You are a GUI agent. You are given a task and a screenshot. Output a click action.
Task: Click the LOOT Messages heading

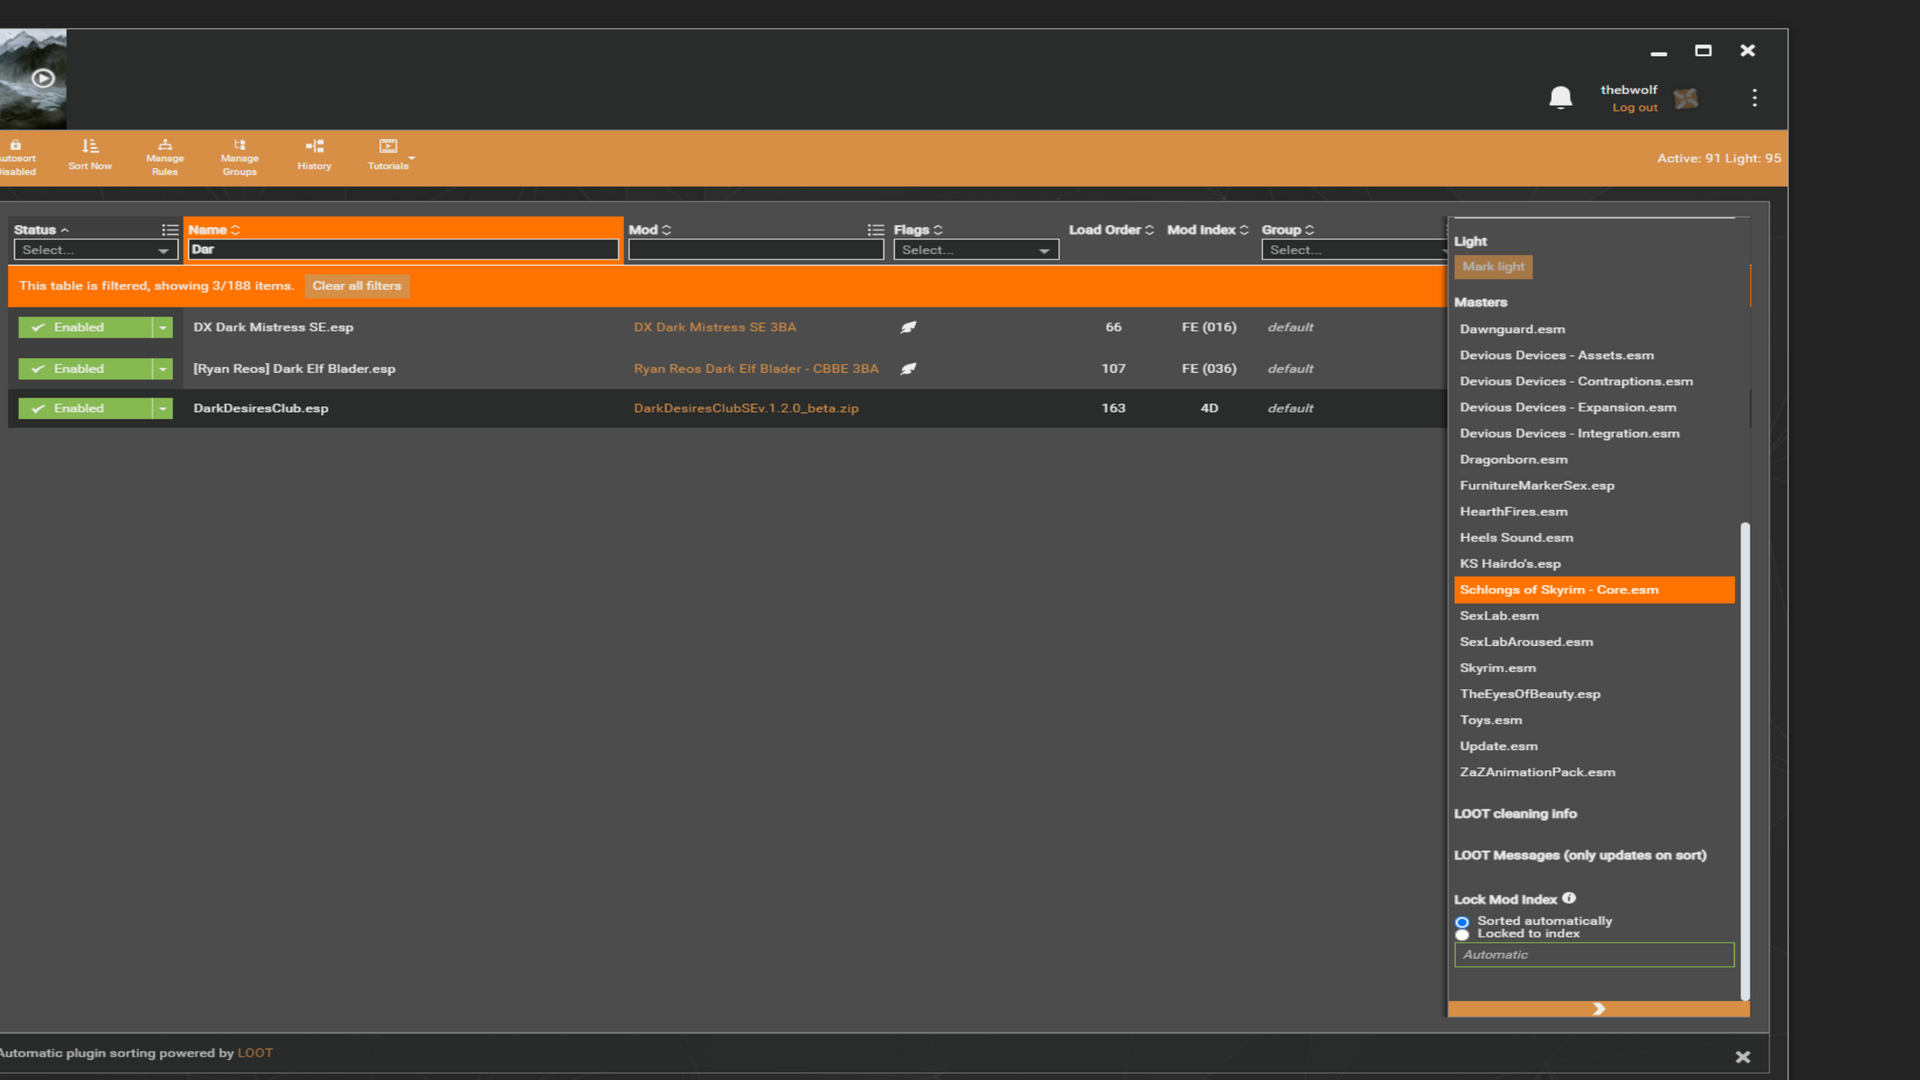click(x=1580, y=855)
